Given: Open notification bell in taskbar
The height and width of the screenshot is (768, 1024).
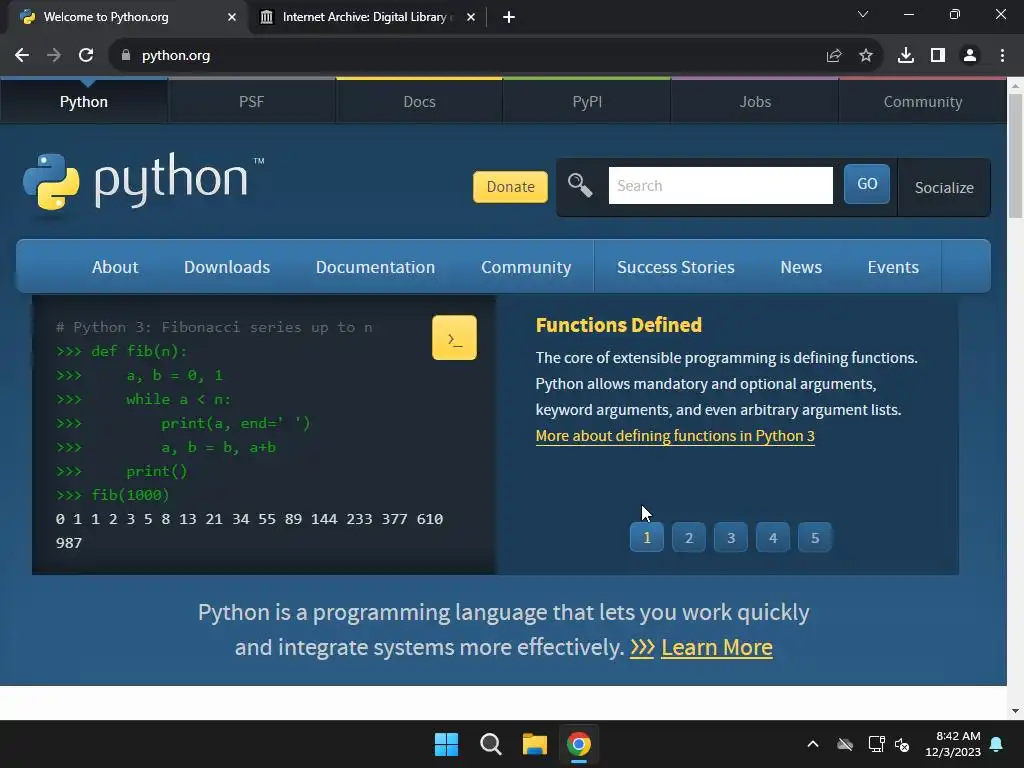Looking at the screenshot, I should pos(997,744).
